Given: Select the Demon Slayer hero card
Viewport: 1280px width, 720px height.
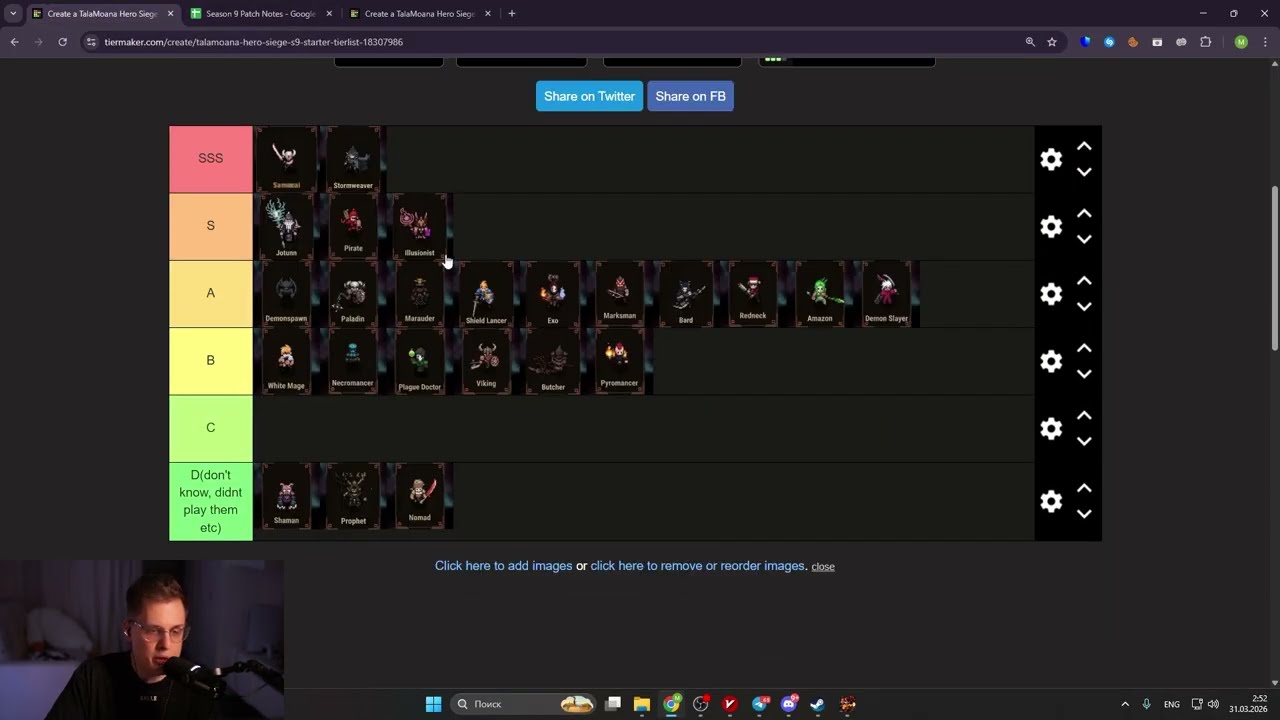Looking at the screenshot, I should click(x=886, y=294).
